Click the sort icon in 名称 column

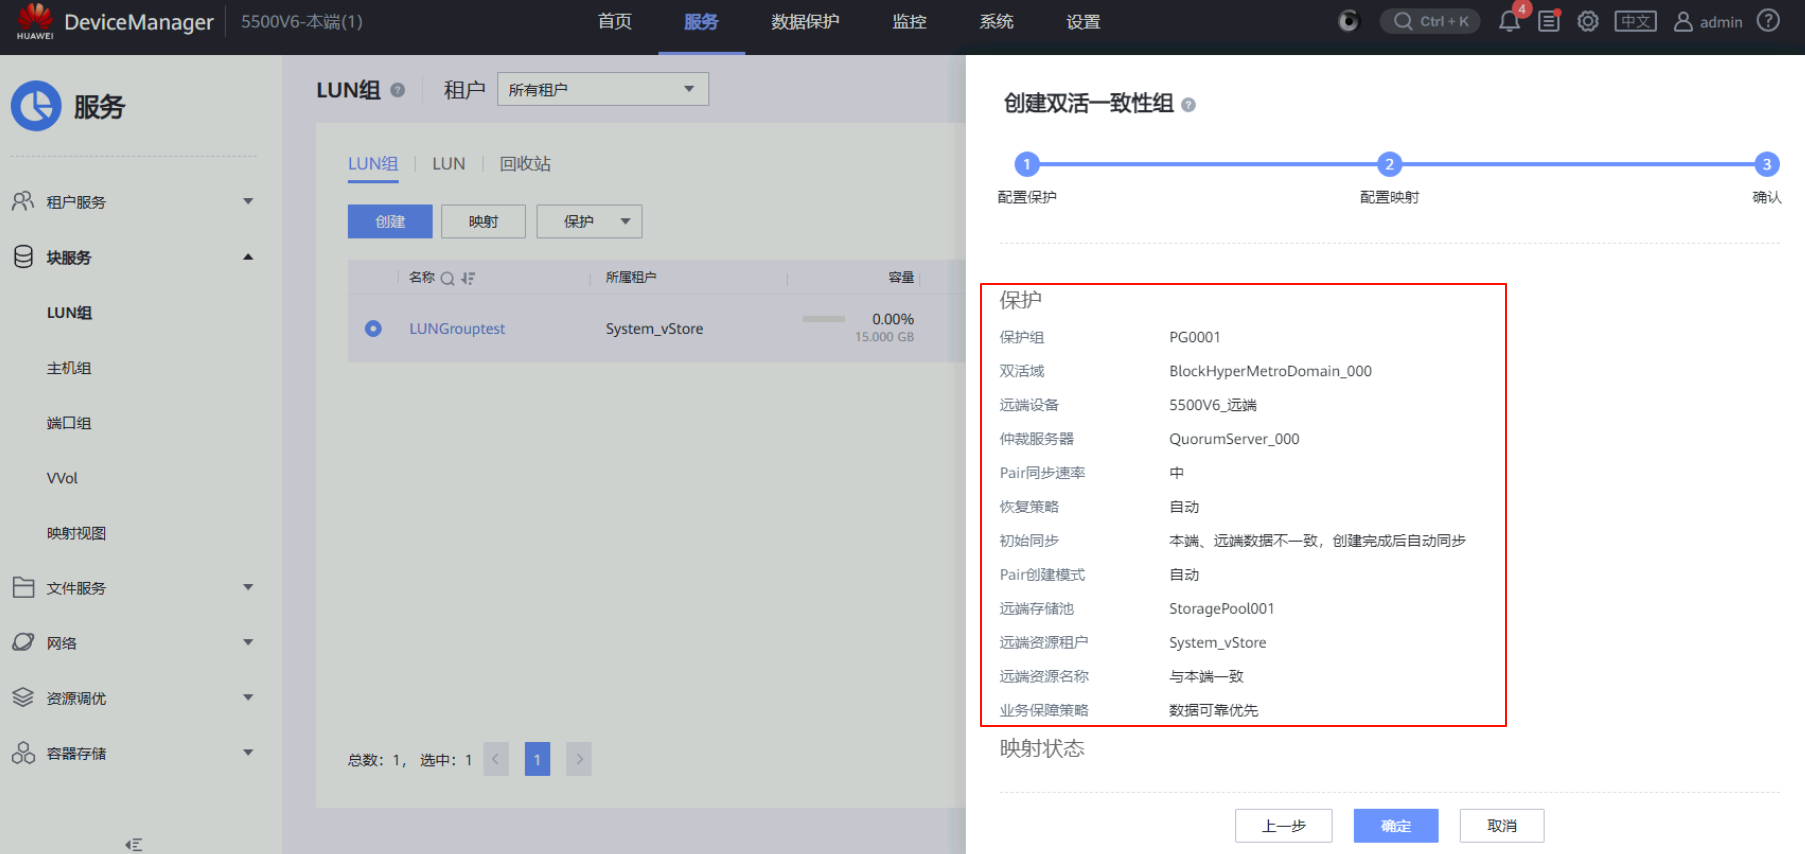(x=468, y=278)
